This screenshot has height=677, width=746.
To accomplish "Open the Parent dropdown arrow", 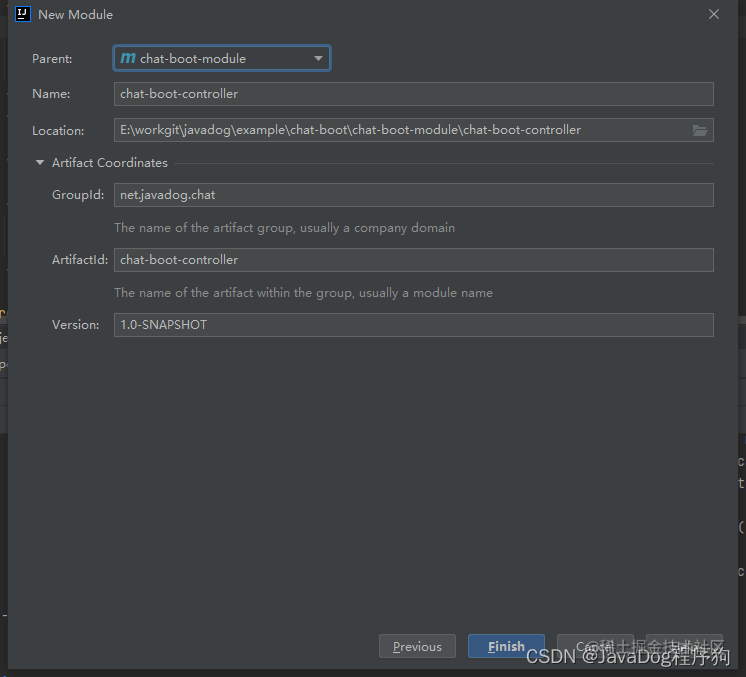I will (318, 58).
